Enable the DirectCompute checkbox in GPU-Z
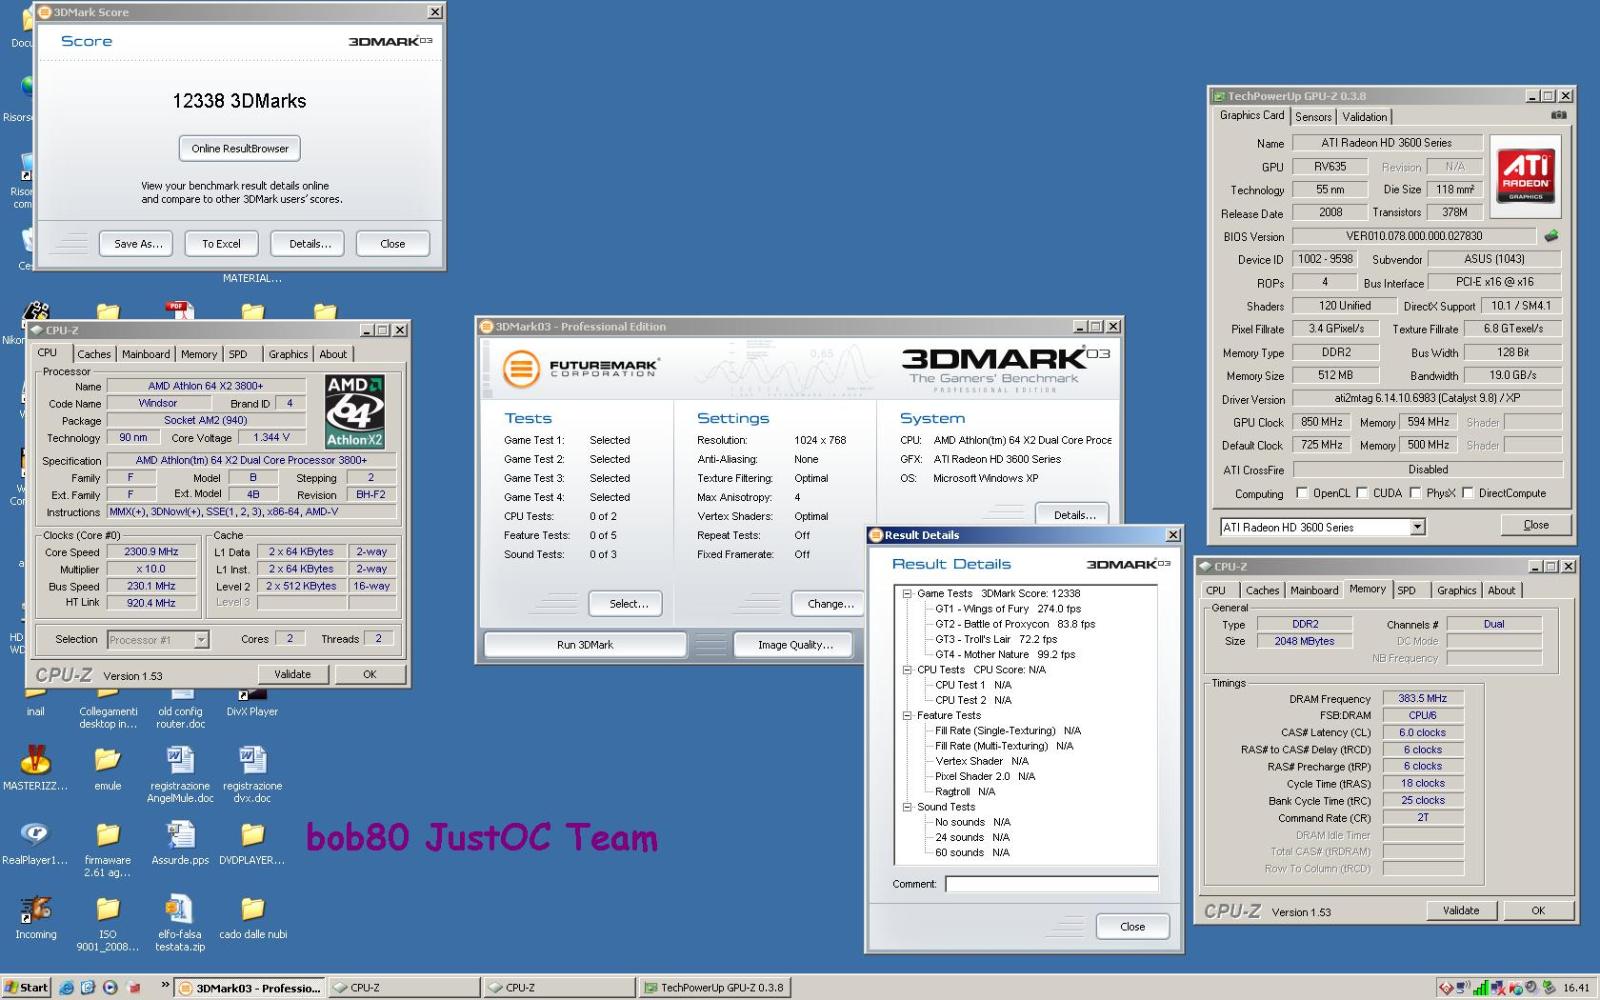The height and width of the screenshot is (1000, 1600). 1467,493
